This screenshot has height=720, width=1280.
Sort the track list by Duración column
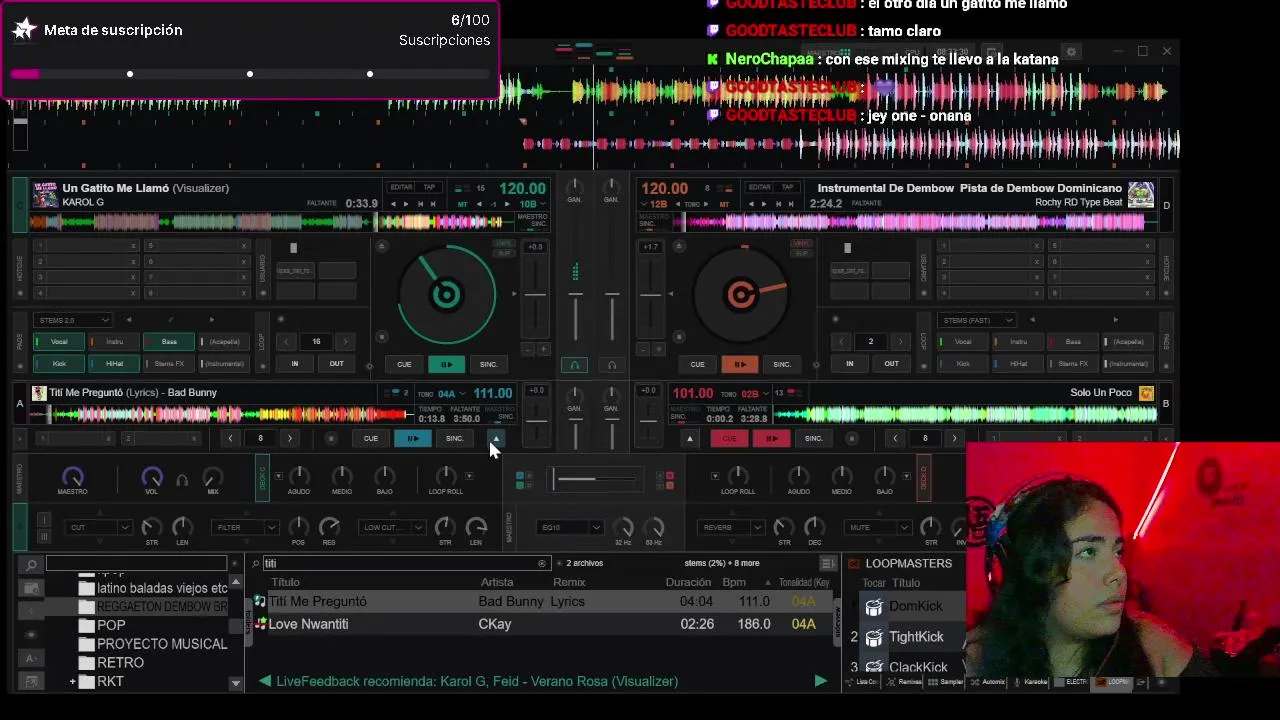[689, 582]
